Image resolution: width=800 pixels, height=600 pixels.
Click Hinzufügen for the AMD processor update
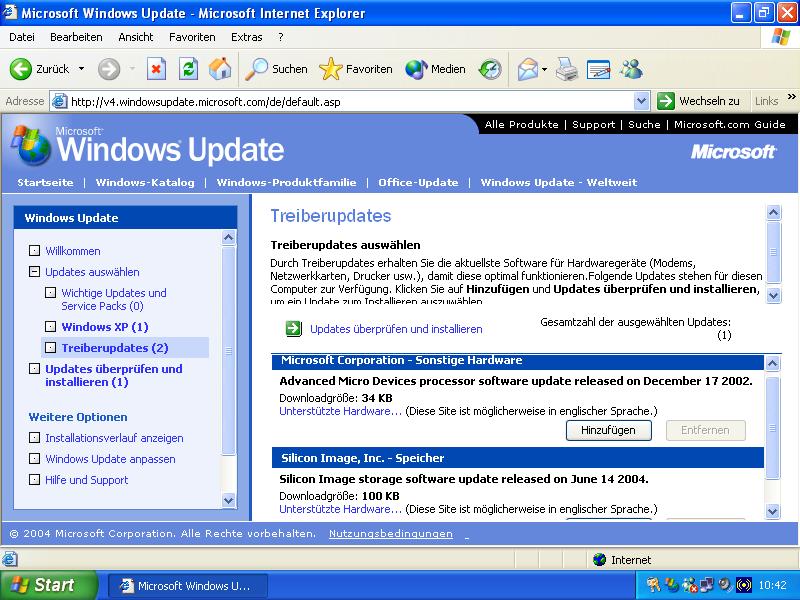(x=608, y=430)
